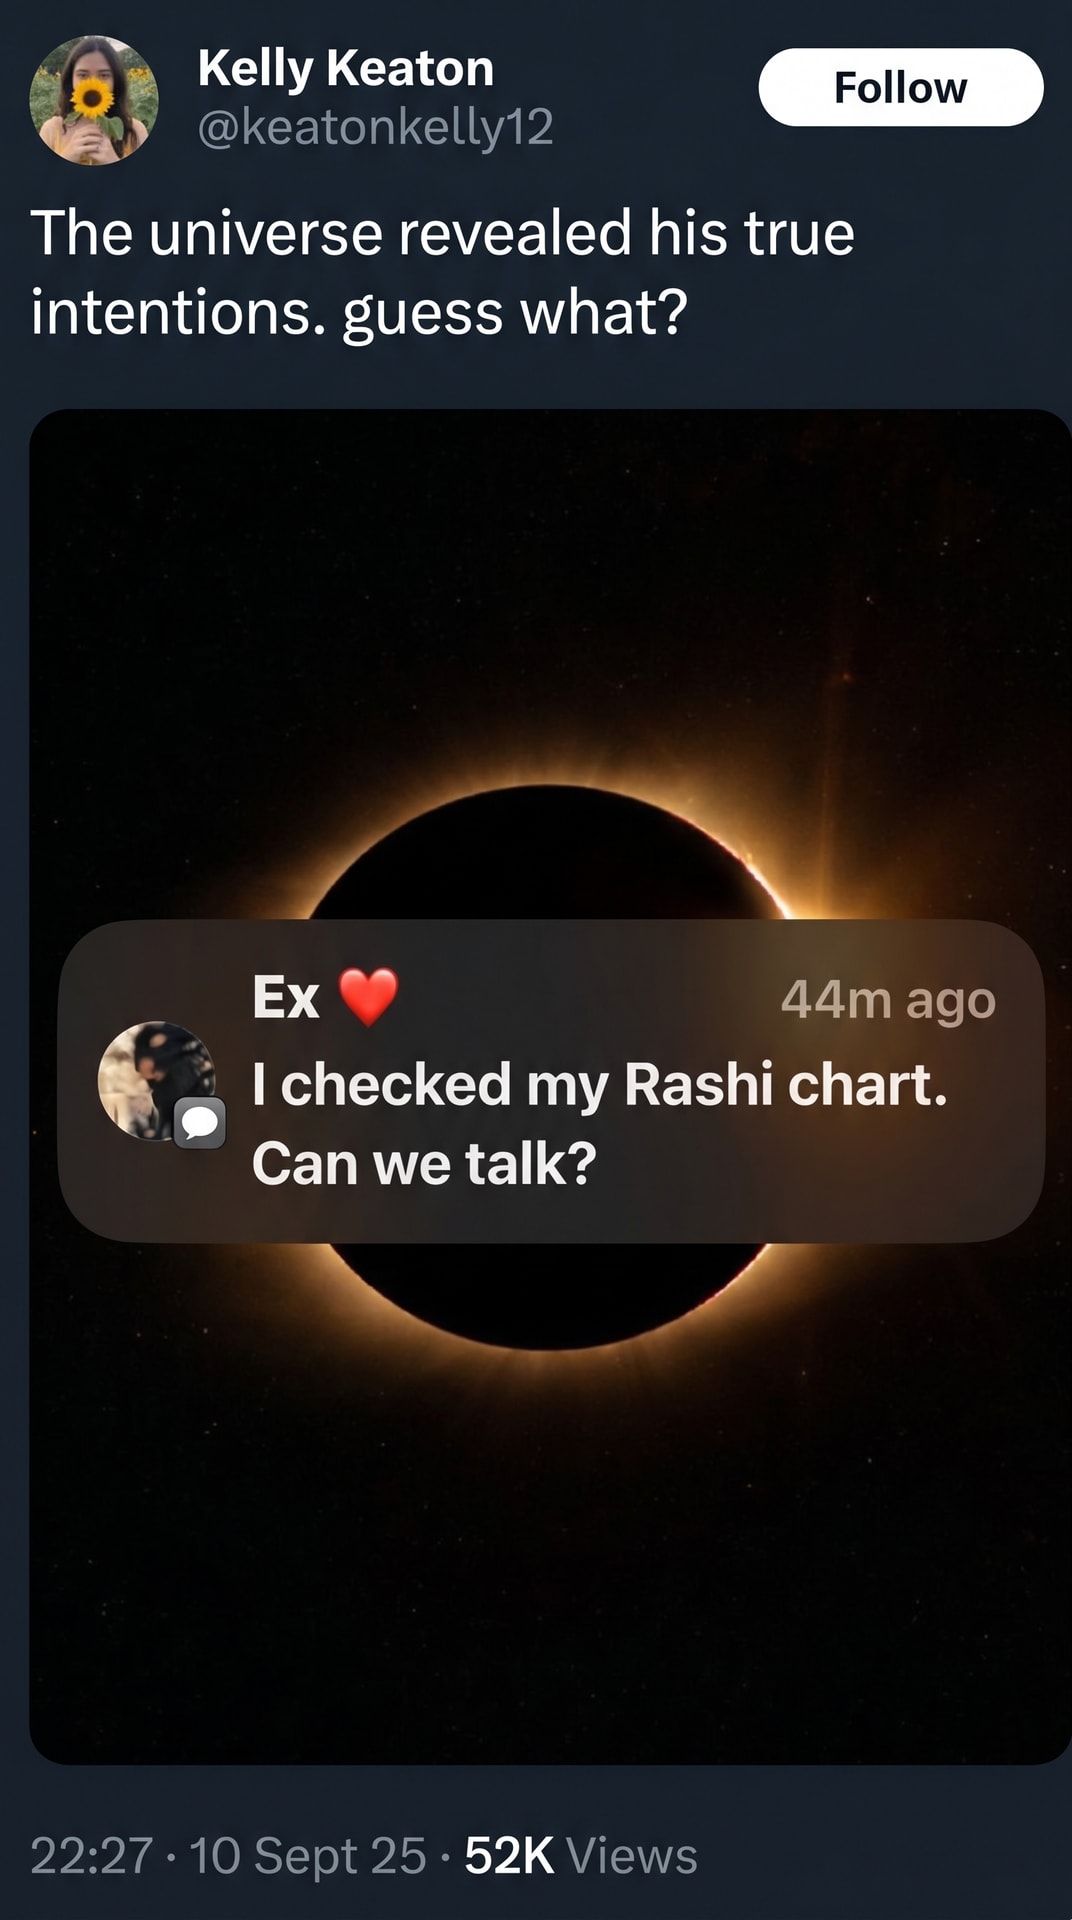
Task: Tap the 'Can we talk?' message line
Action: (424, 1164)
